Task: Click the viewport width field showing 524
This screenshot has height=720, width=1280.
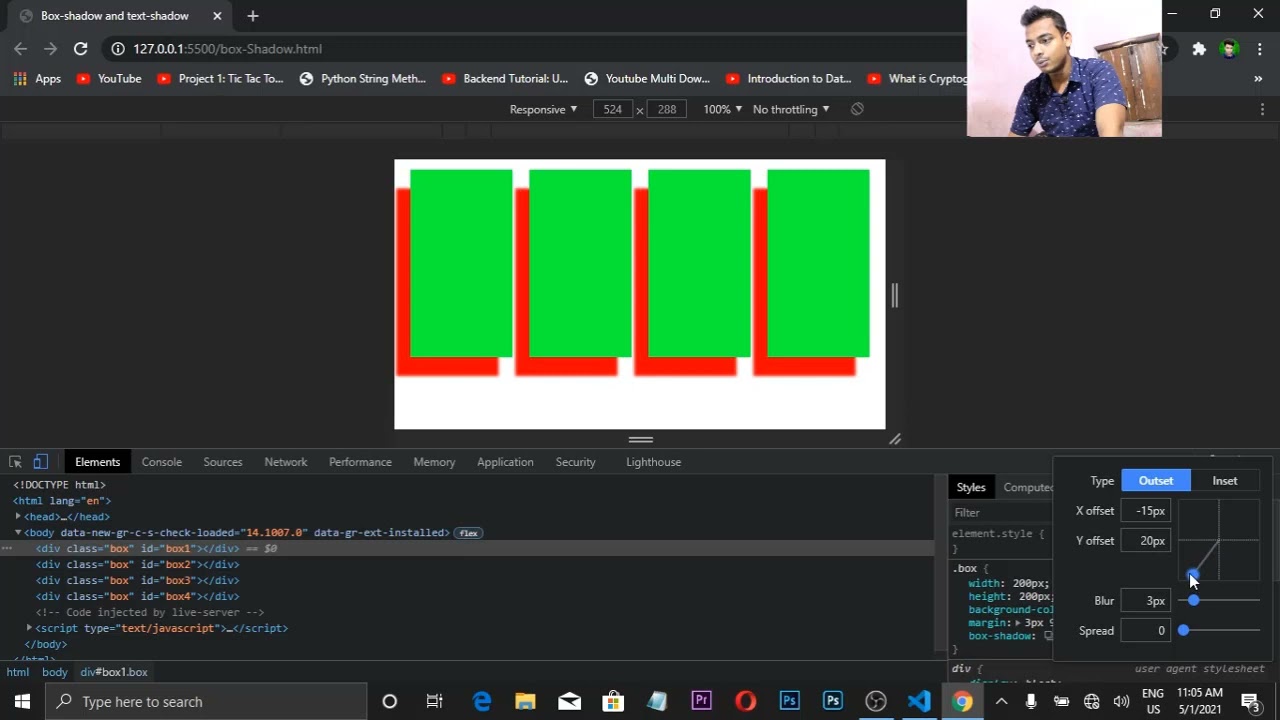Action: click(613, 109)
